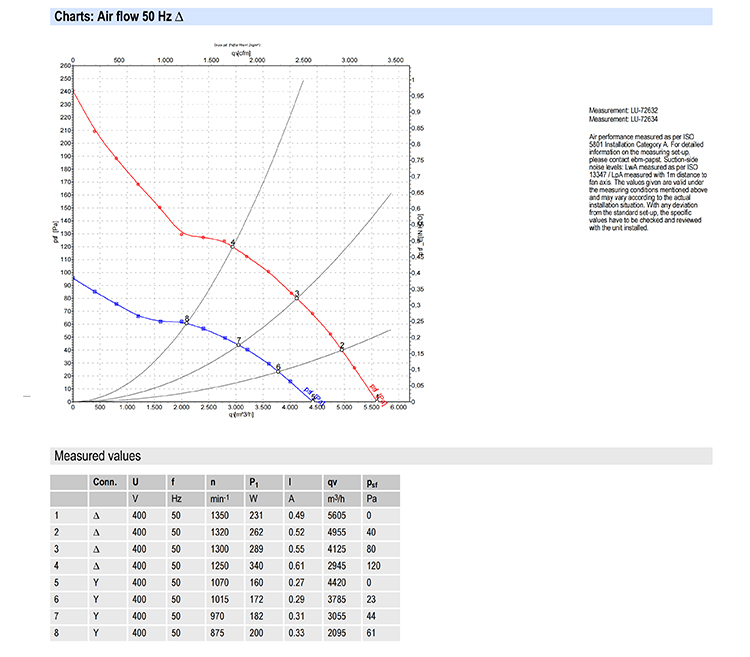This screenshot has width=750, height=657.
Task: Select operating point 4 on the red curve
Action: [x=232, y=246]
